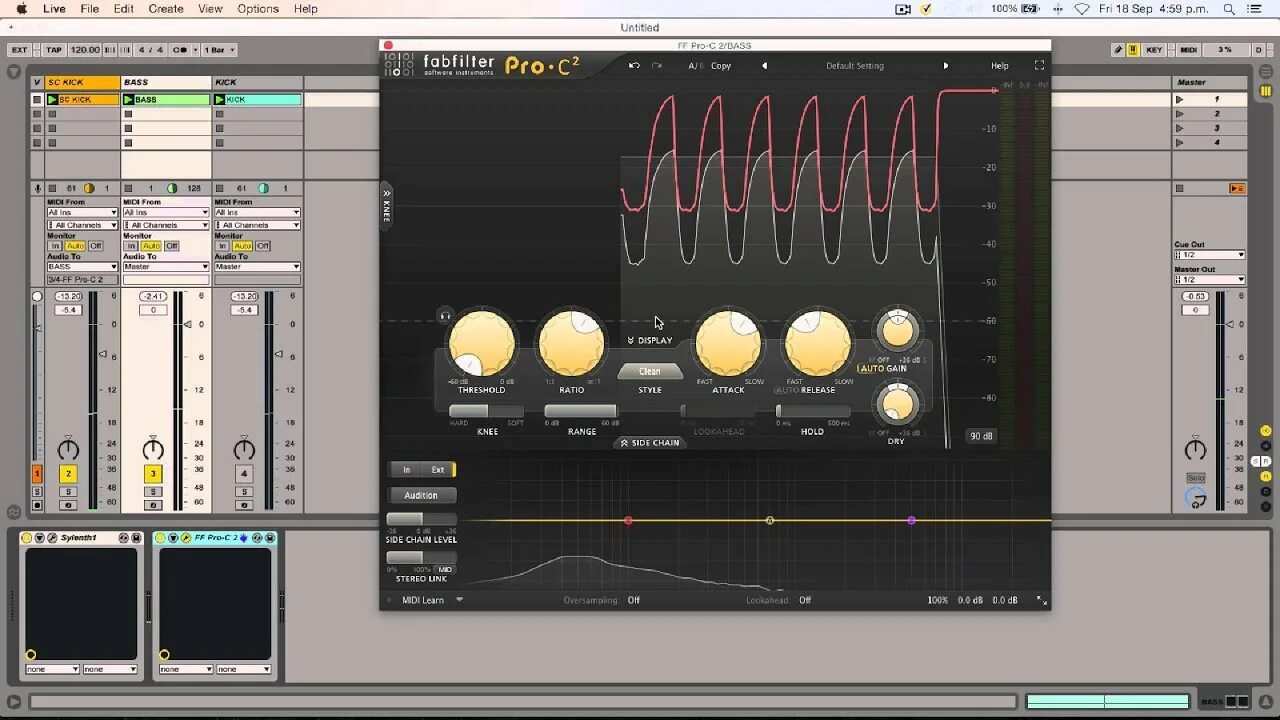Open Master Out 1/2 dropdown
The height and width of the screenshot is (720, 1280).
click(x=1209, y=280)
